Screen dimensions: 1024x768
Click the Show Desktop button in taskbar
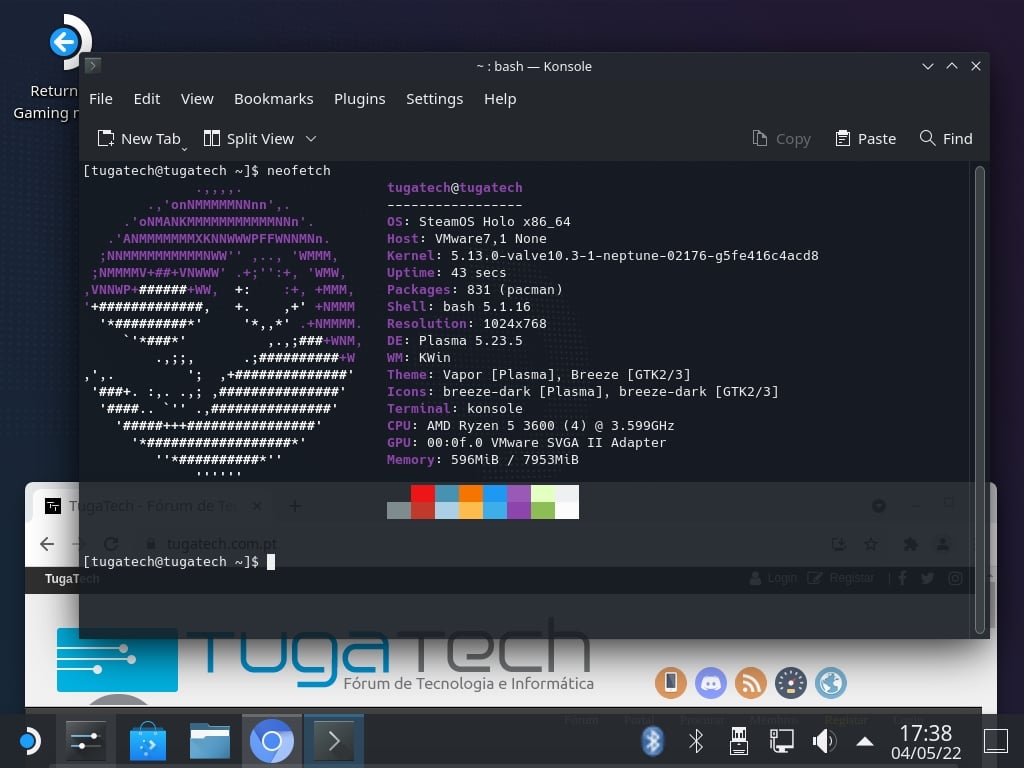(x=996, y=741)
